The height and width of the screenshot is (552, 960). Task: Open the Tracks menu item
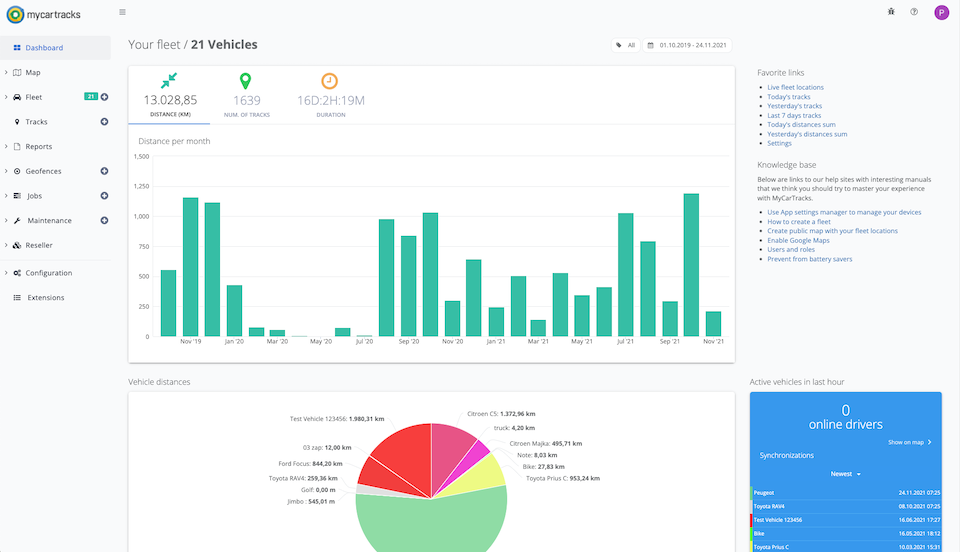pyautogui.click(x=55, y=122)
